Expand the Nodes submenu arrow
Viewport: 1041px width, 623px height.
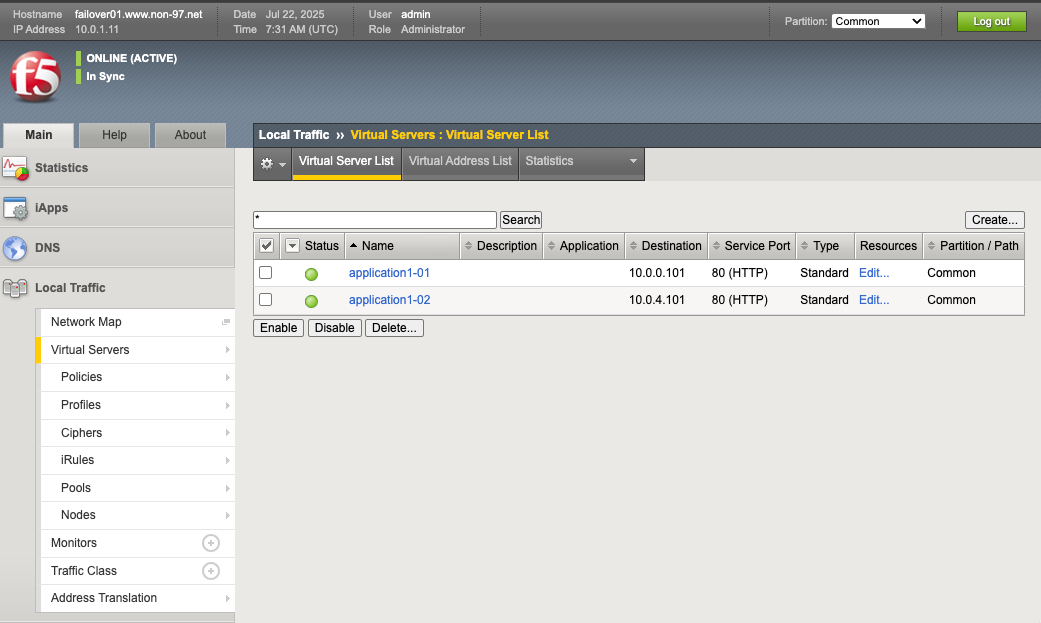227,515
